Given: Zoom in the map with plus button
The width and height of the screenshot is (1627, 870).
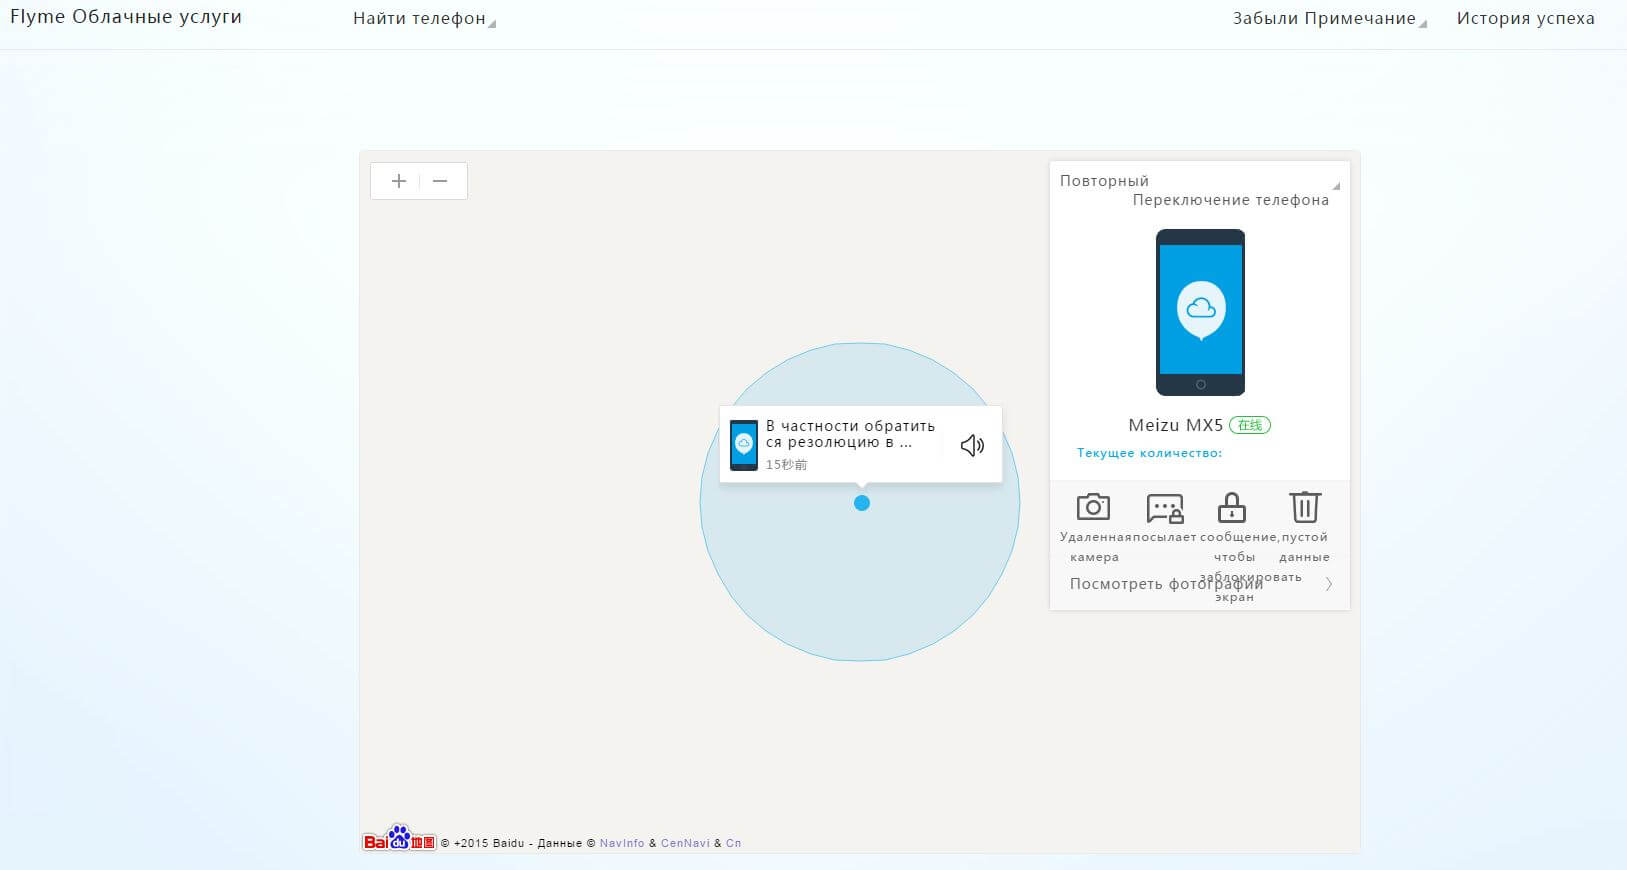Looking at the screenshot, I should pos(399,181).
